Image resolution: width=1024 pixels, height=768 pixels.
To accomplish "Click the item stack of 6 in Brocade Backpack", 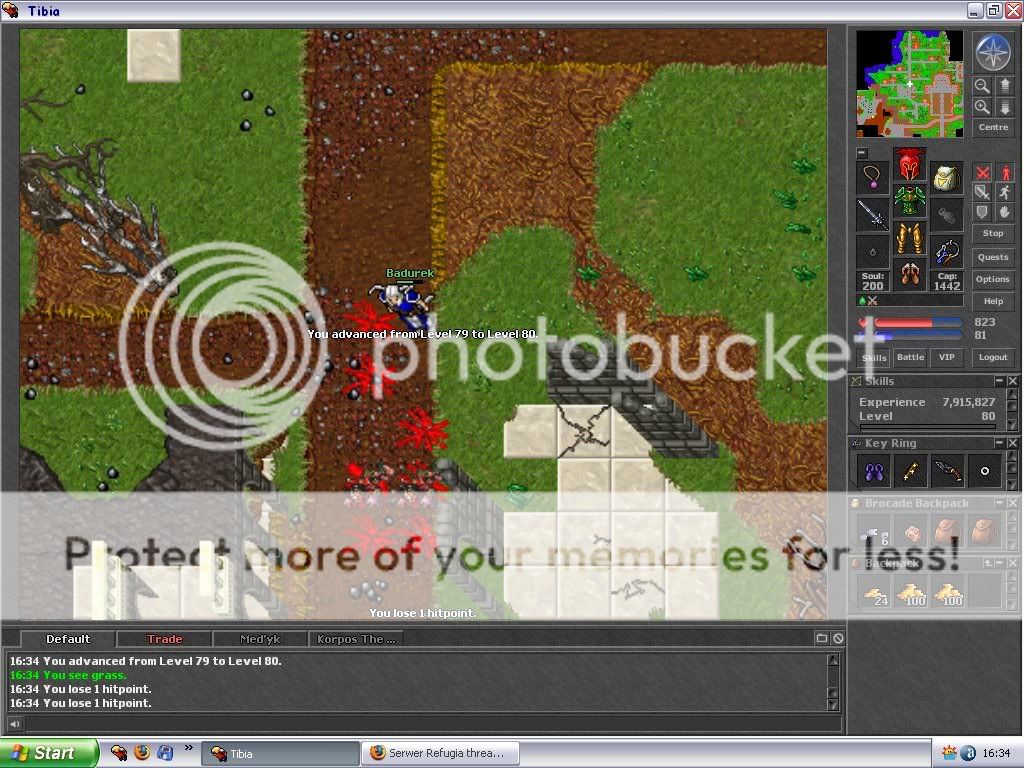I will [x=874, y=532].
